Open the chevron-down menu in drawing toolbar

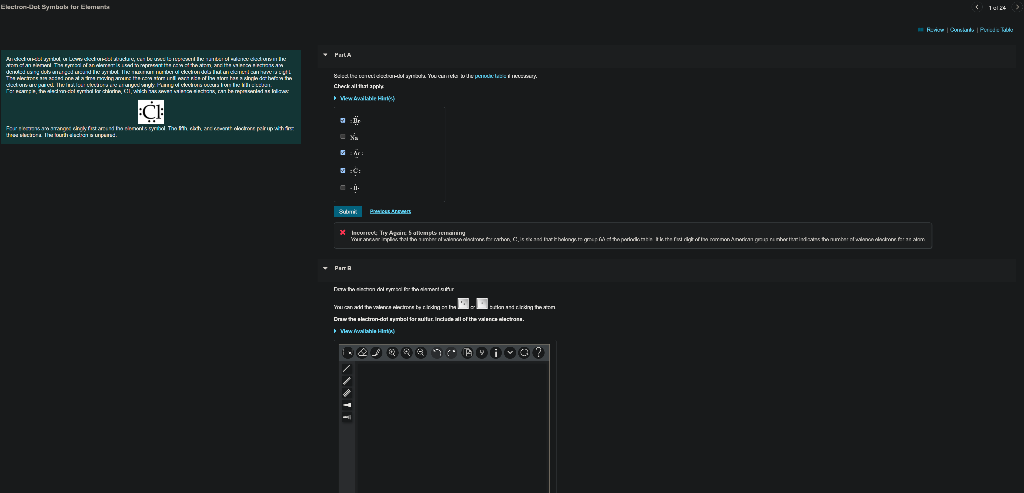click(x=510, y=353)
